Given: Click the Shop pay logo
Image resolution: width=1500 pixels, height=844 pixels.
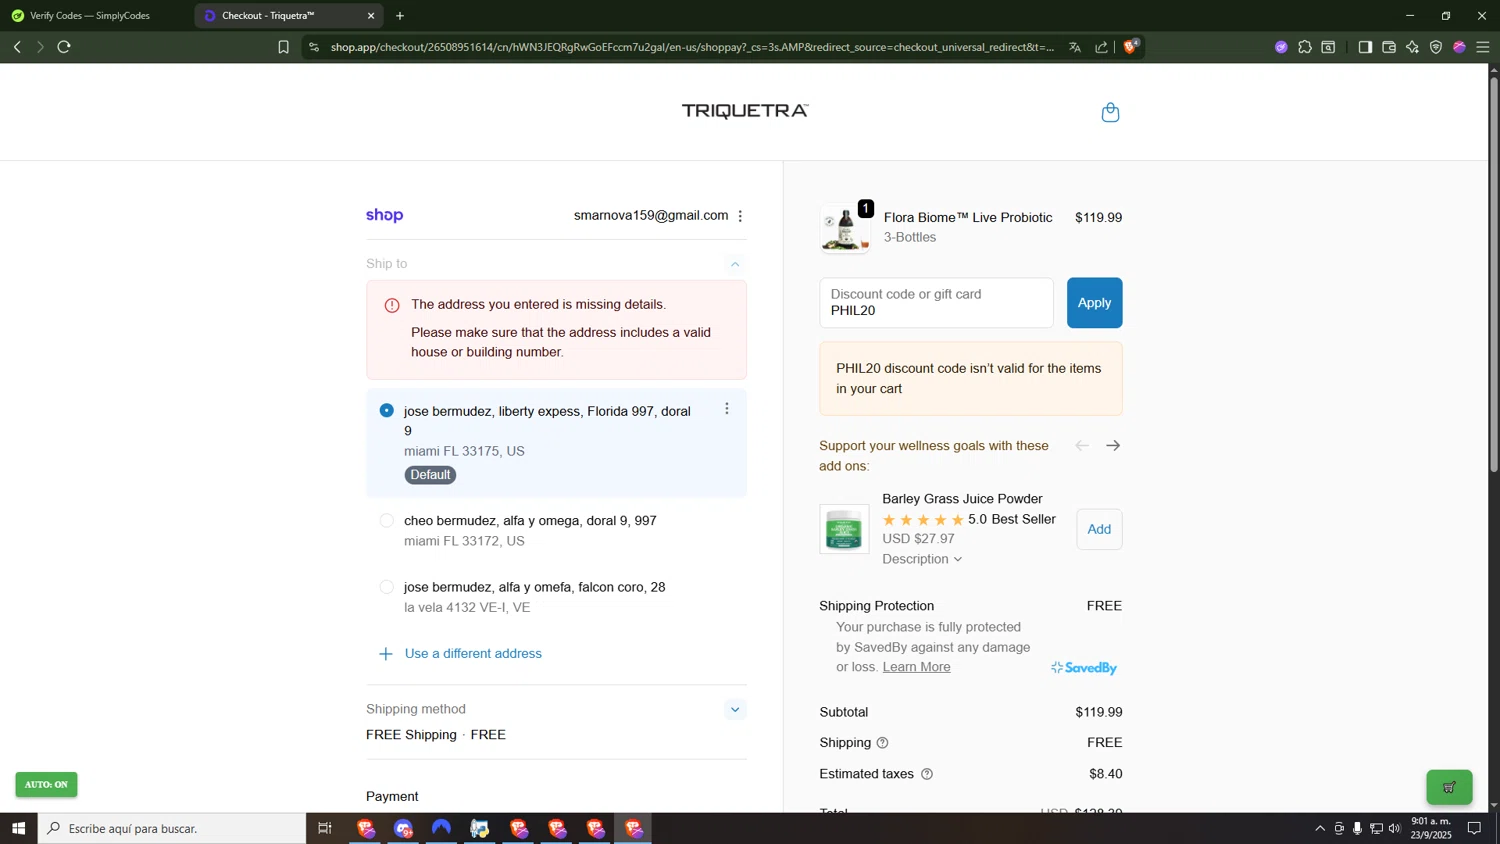Looking at the screenshot, I should [385, 215].
